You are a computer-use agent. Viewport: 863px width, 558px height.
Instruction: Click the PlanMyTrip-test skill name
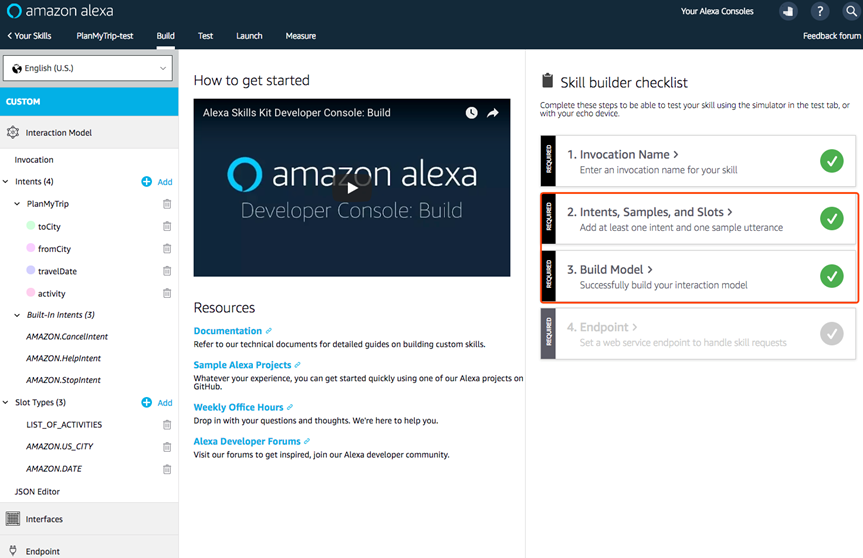[105, 36]
